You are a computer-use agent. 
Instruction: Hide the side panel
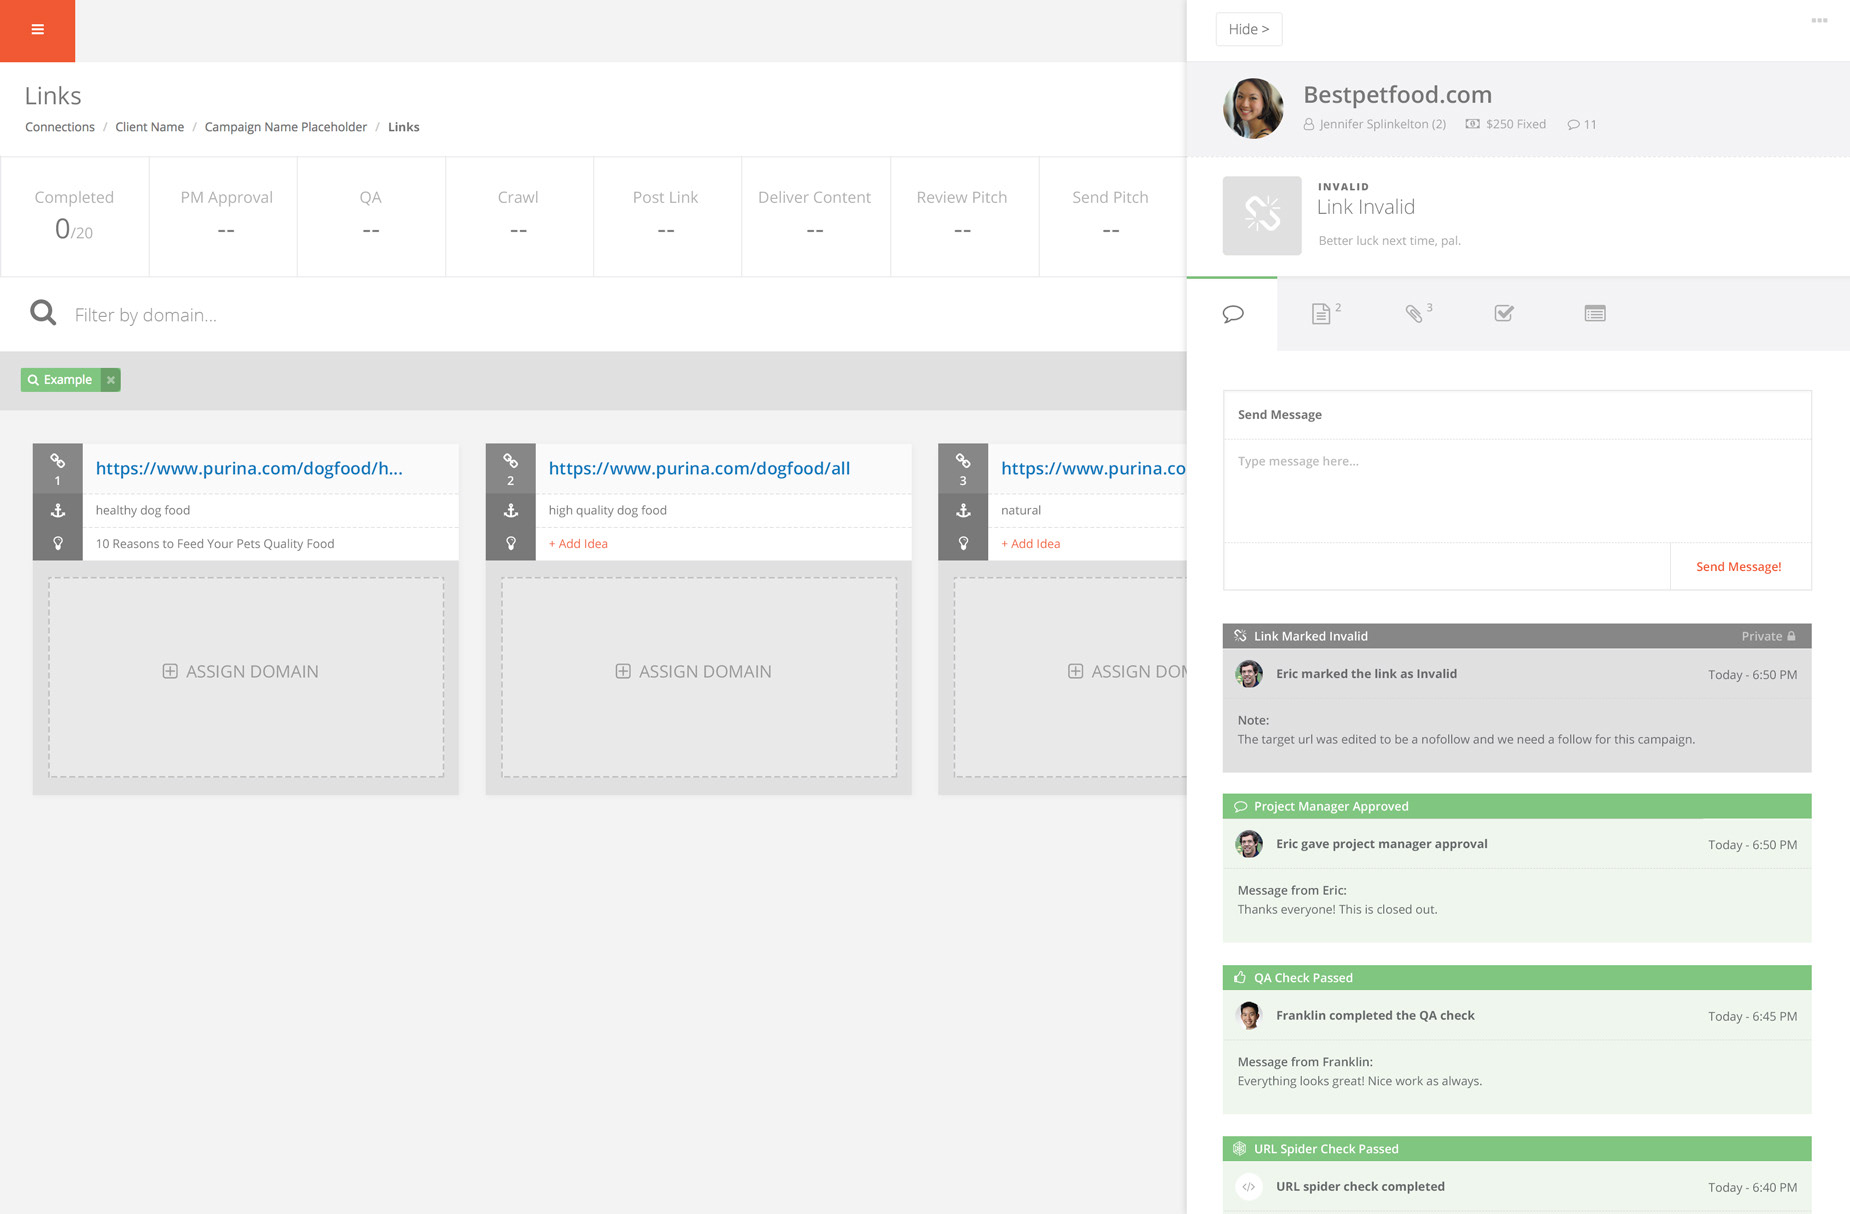(1249, 29)
